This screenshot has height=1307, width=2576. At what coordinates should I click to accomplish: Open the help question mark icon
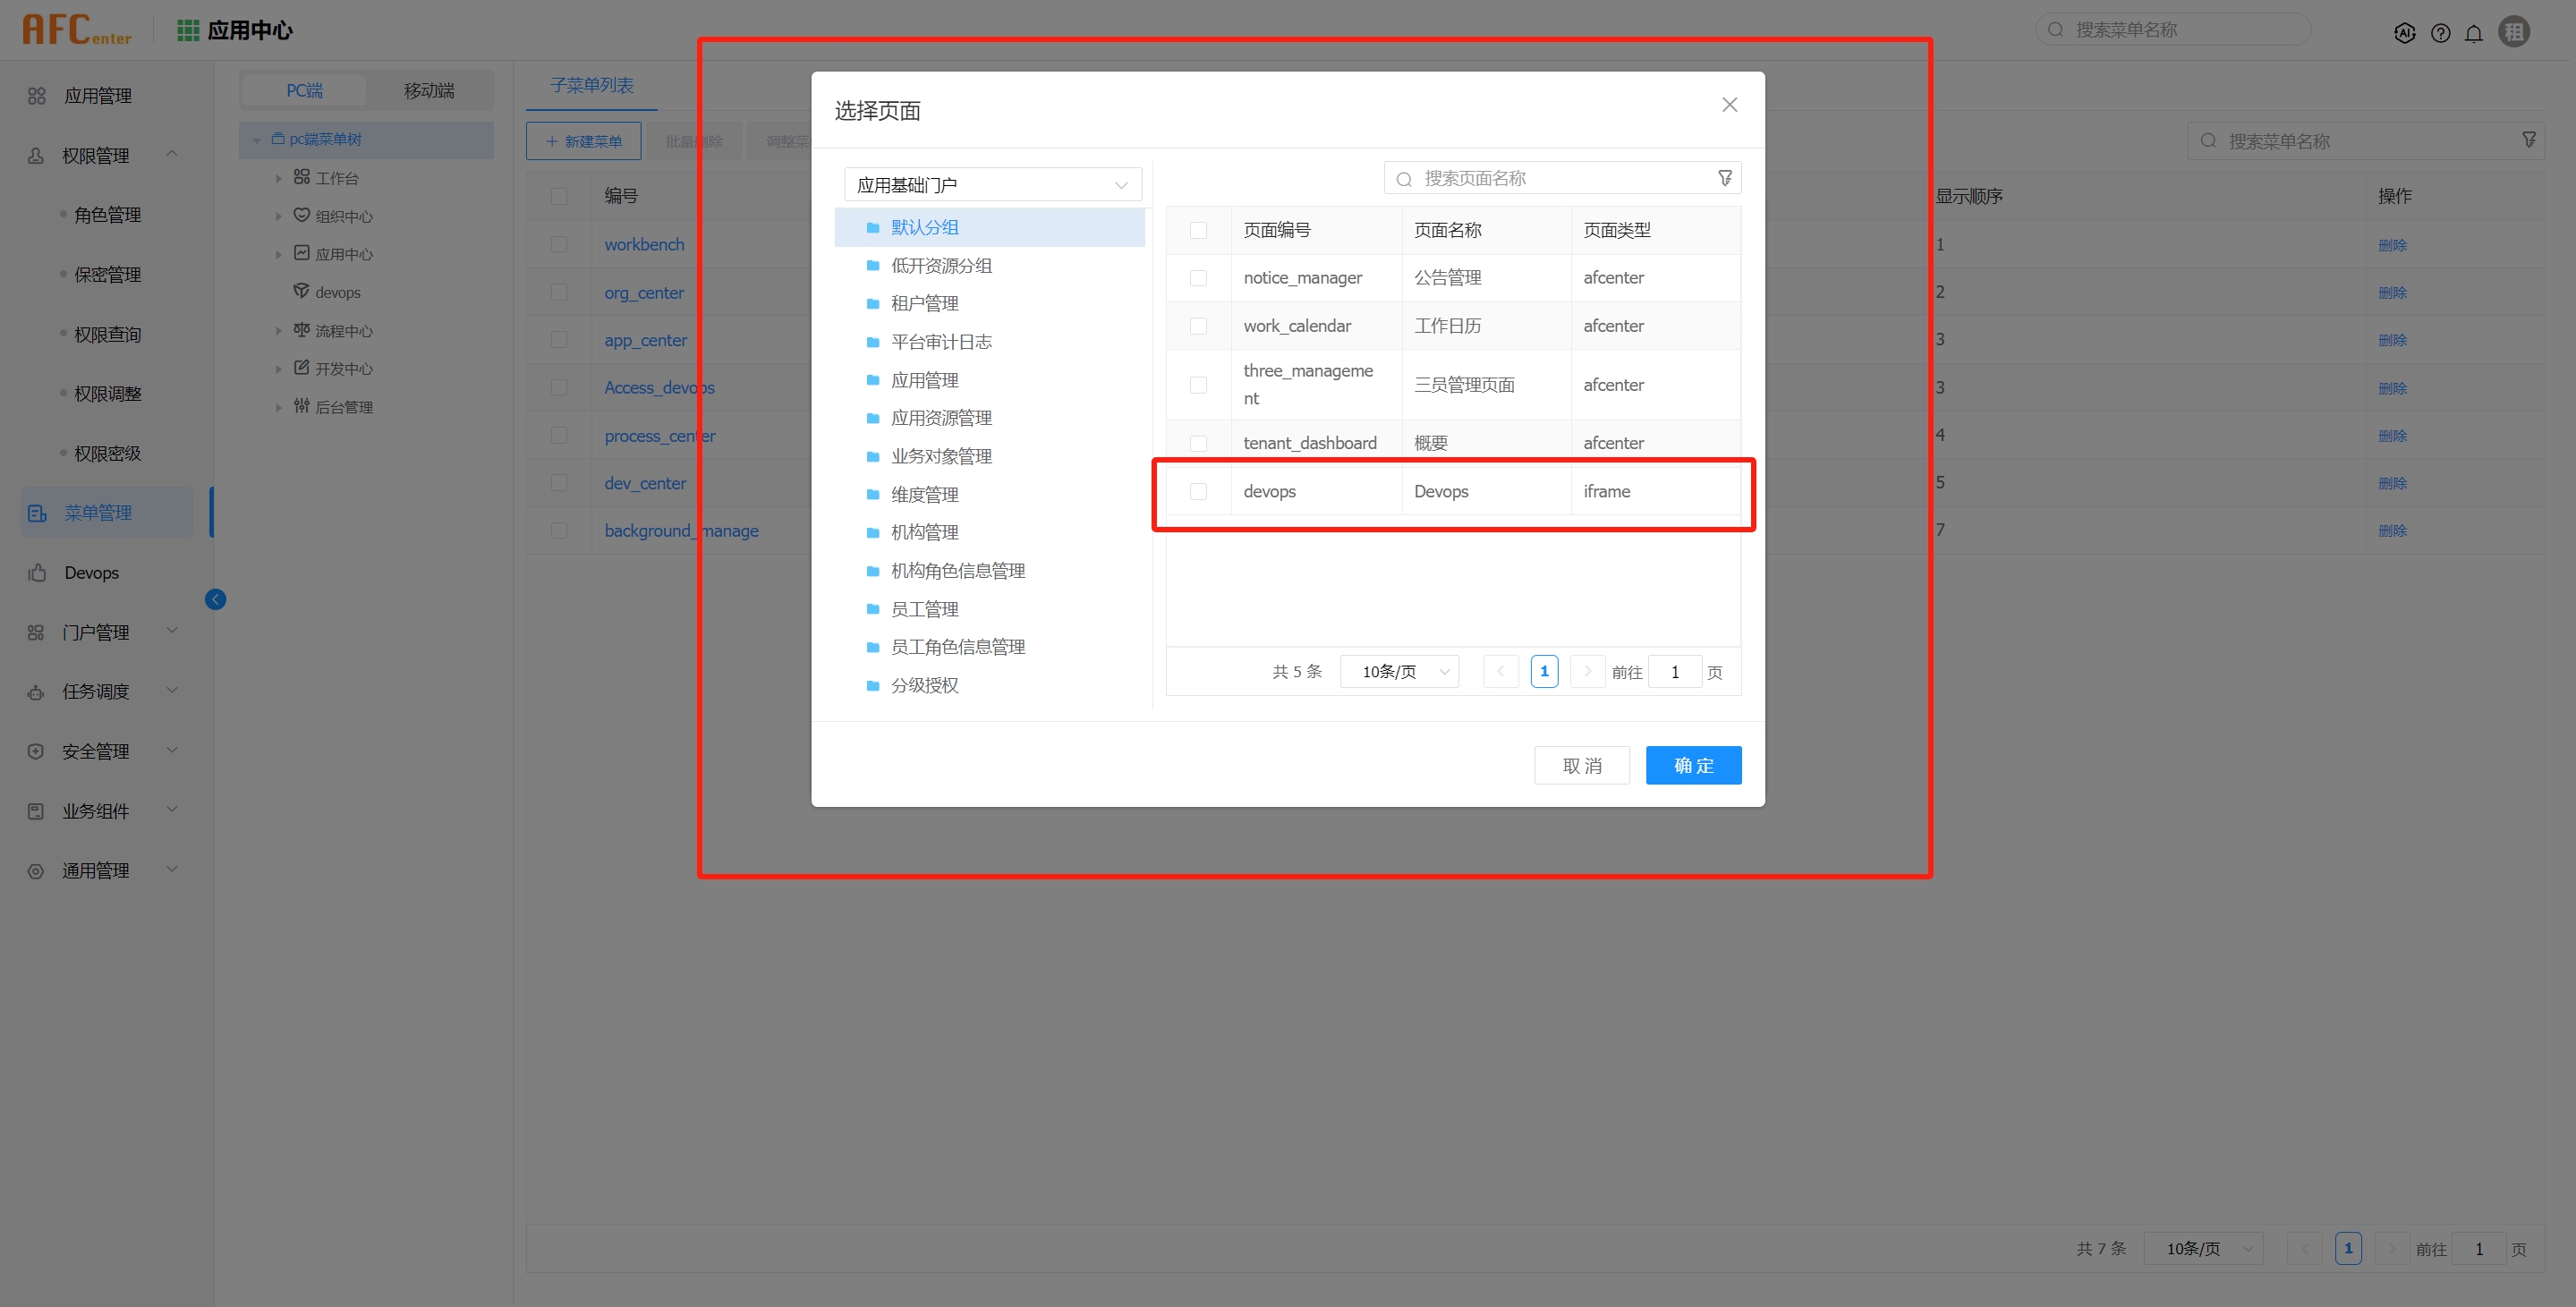point(2440,33)
